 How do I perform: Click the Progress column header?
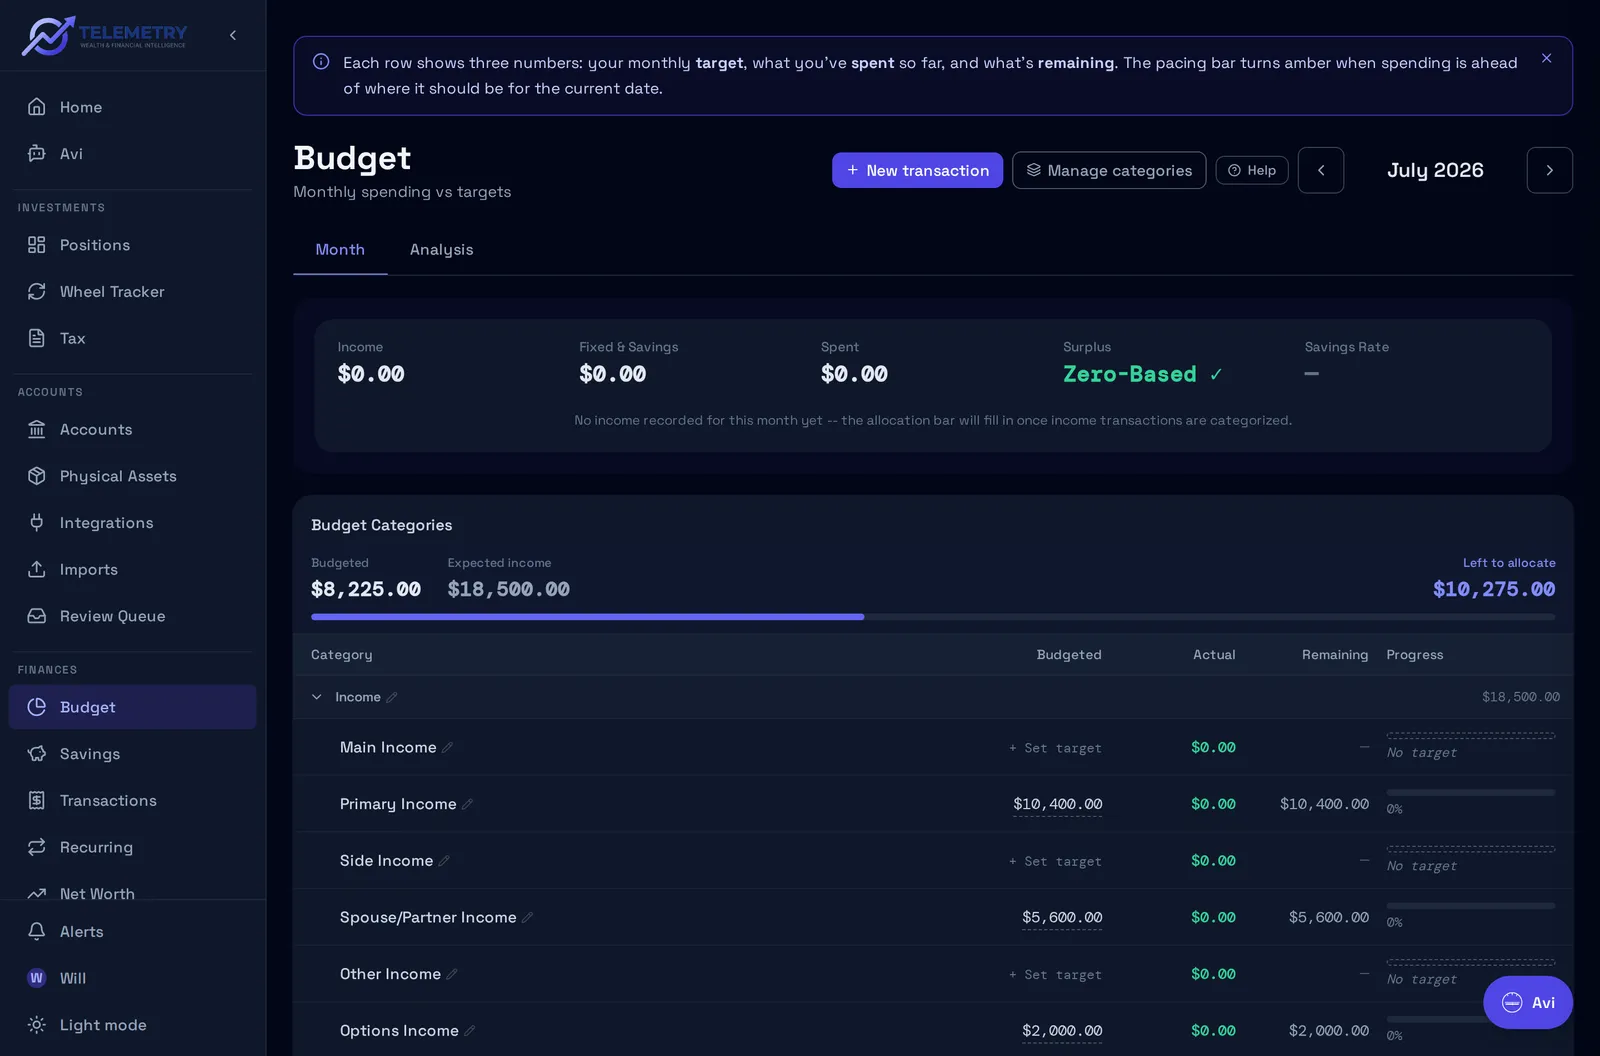click(1414, 655)
